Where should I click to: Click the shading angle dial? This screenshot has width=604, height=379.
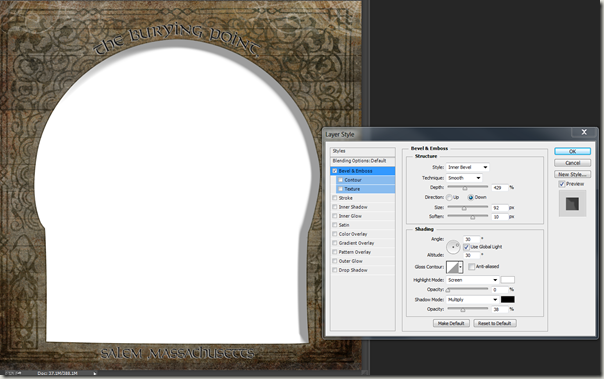pyautogui.click(x=453, y=247)
